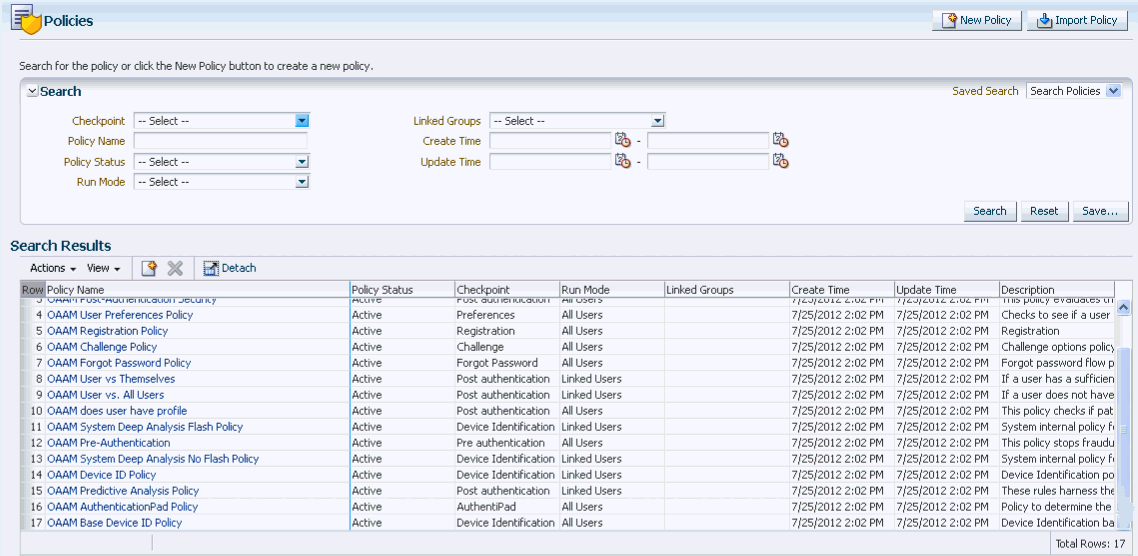Click the Update Time end date field
Viewport: 1138px width, 556px height.
pos(708,161)
